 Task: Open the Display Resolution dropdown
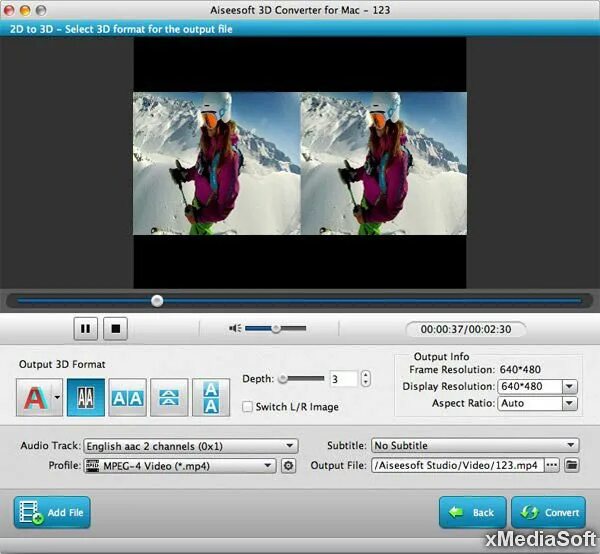click(537, 386)
